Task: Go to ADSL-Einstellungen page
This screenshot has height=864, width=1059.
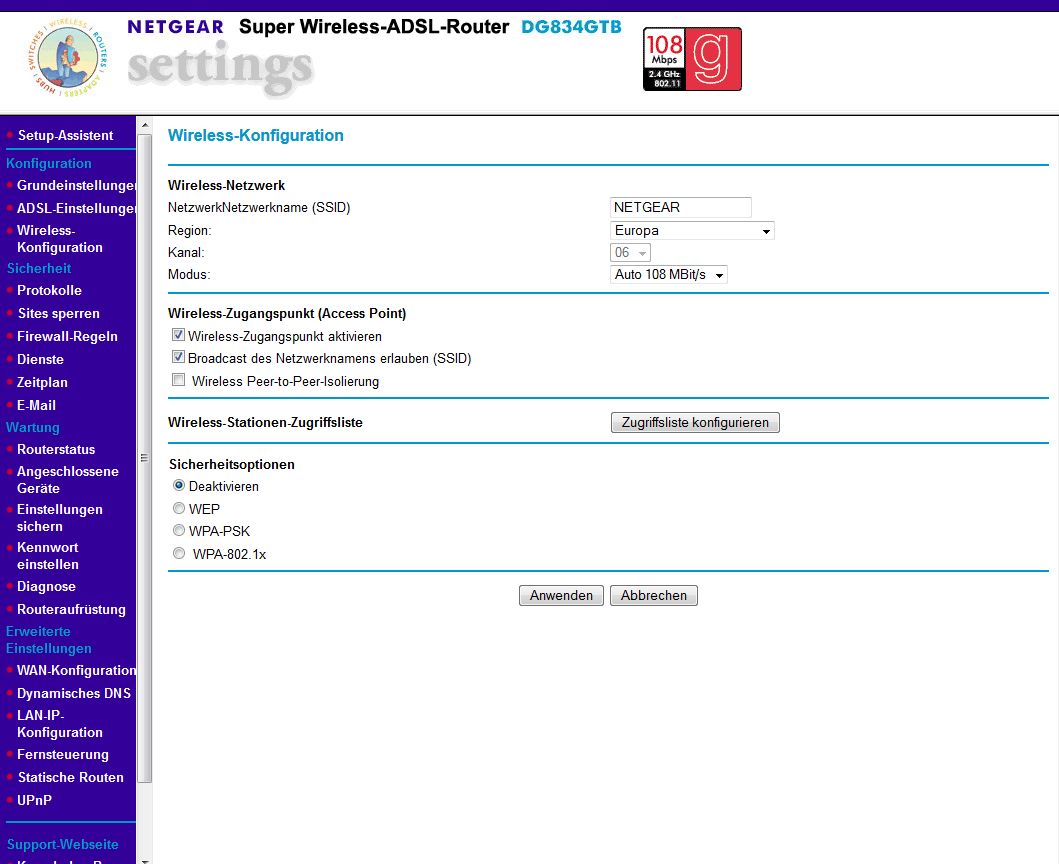Action: click(76, 208)
